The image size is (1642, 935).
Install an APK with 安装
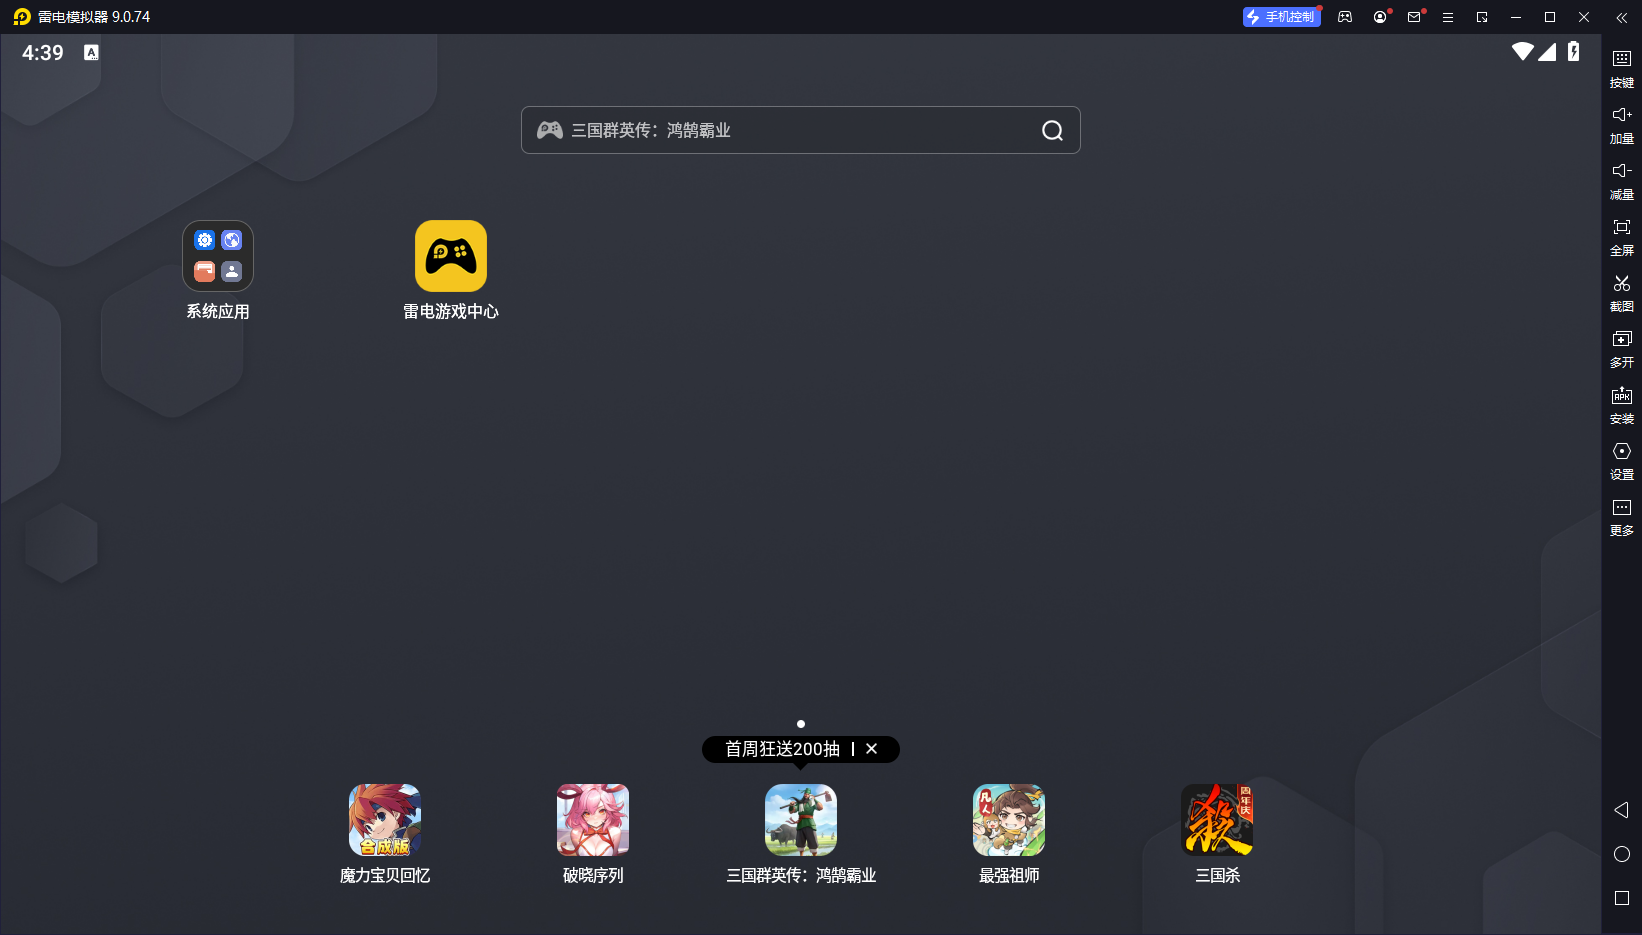[1622, 405]
